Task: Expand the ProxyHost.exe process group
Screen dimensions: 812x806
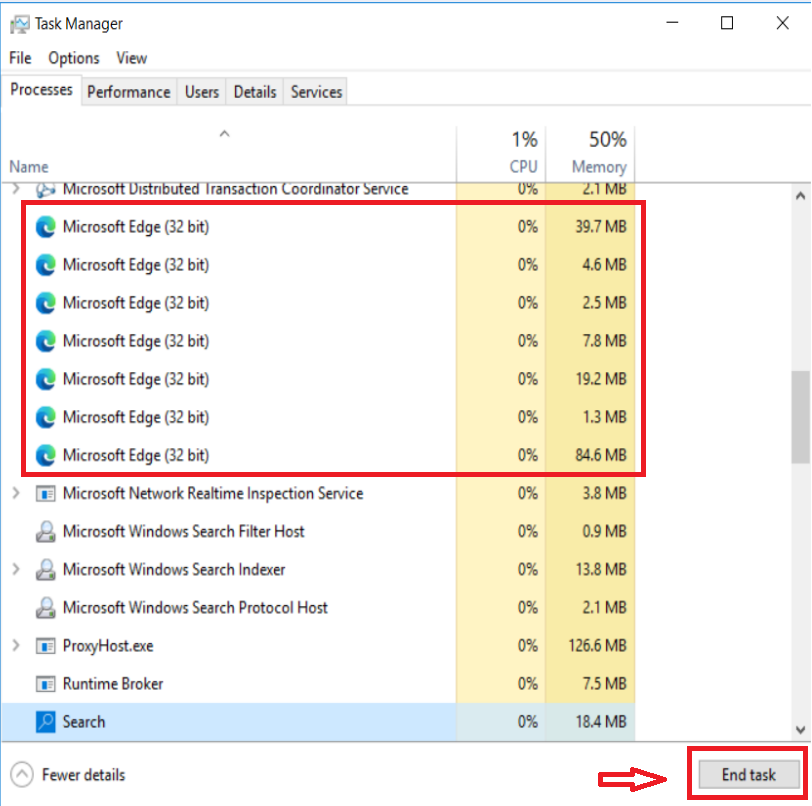Action: pyautogui.click(x=16, y=645)
